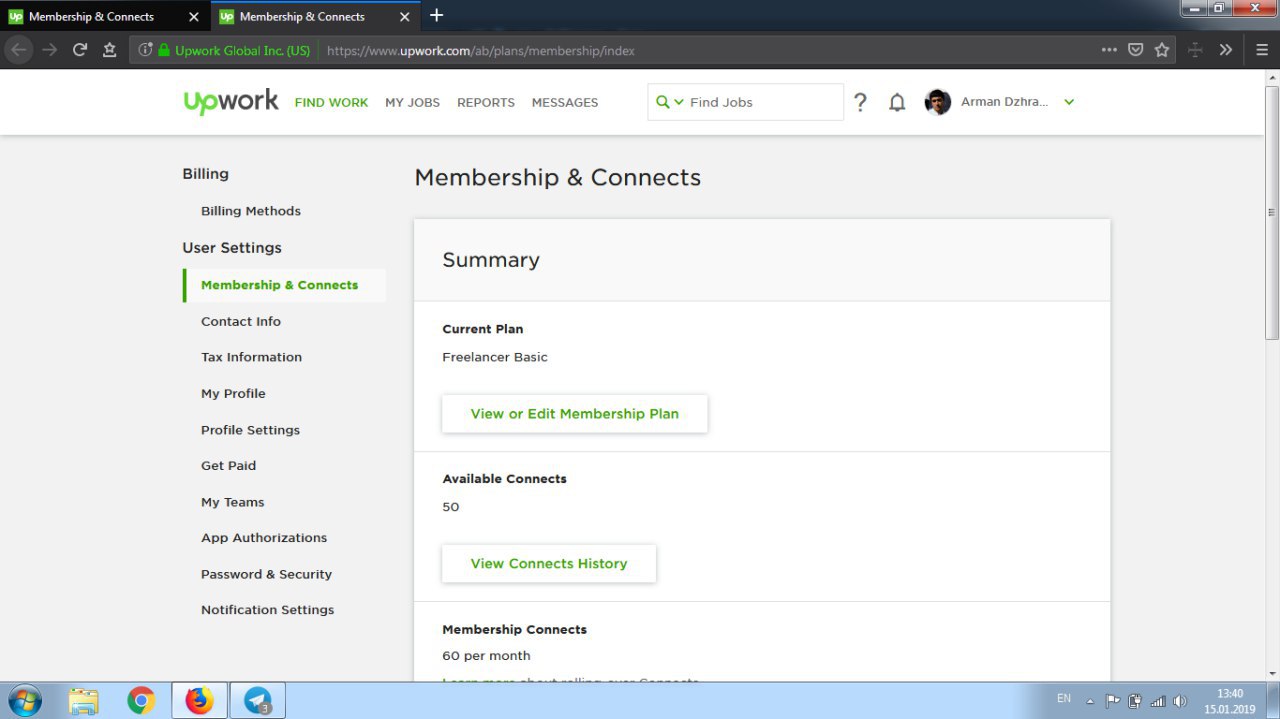Screen dimensions: 1280x719
Task: Click View or Edit Membership Plan button
Action: [575, 414]
